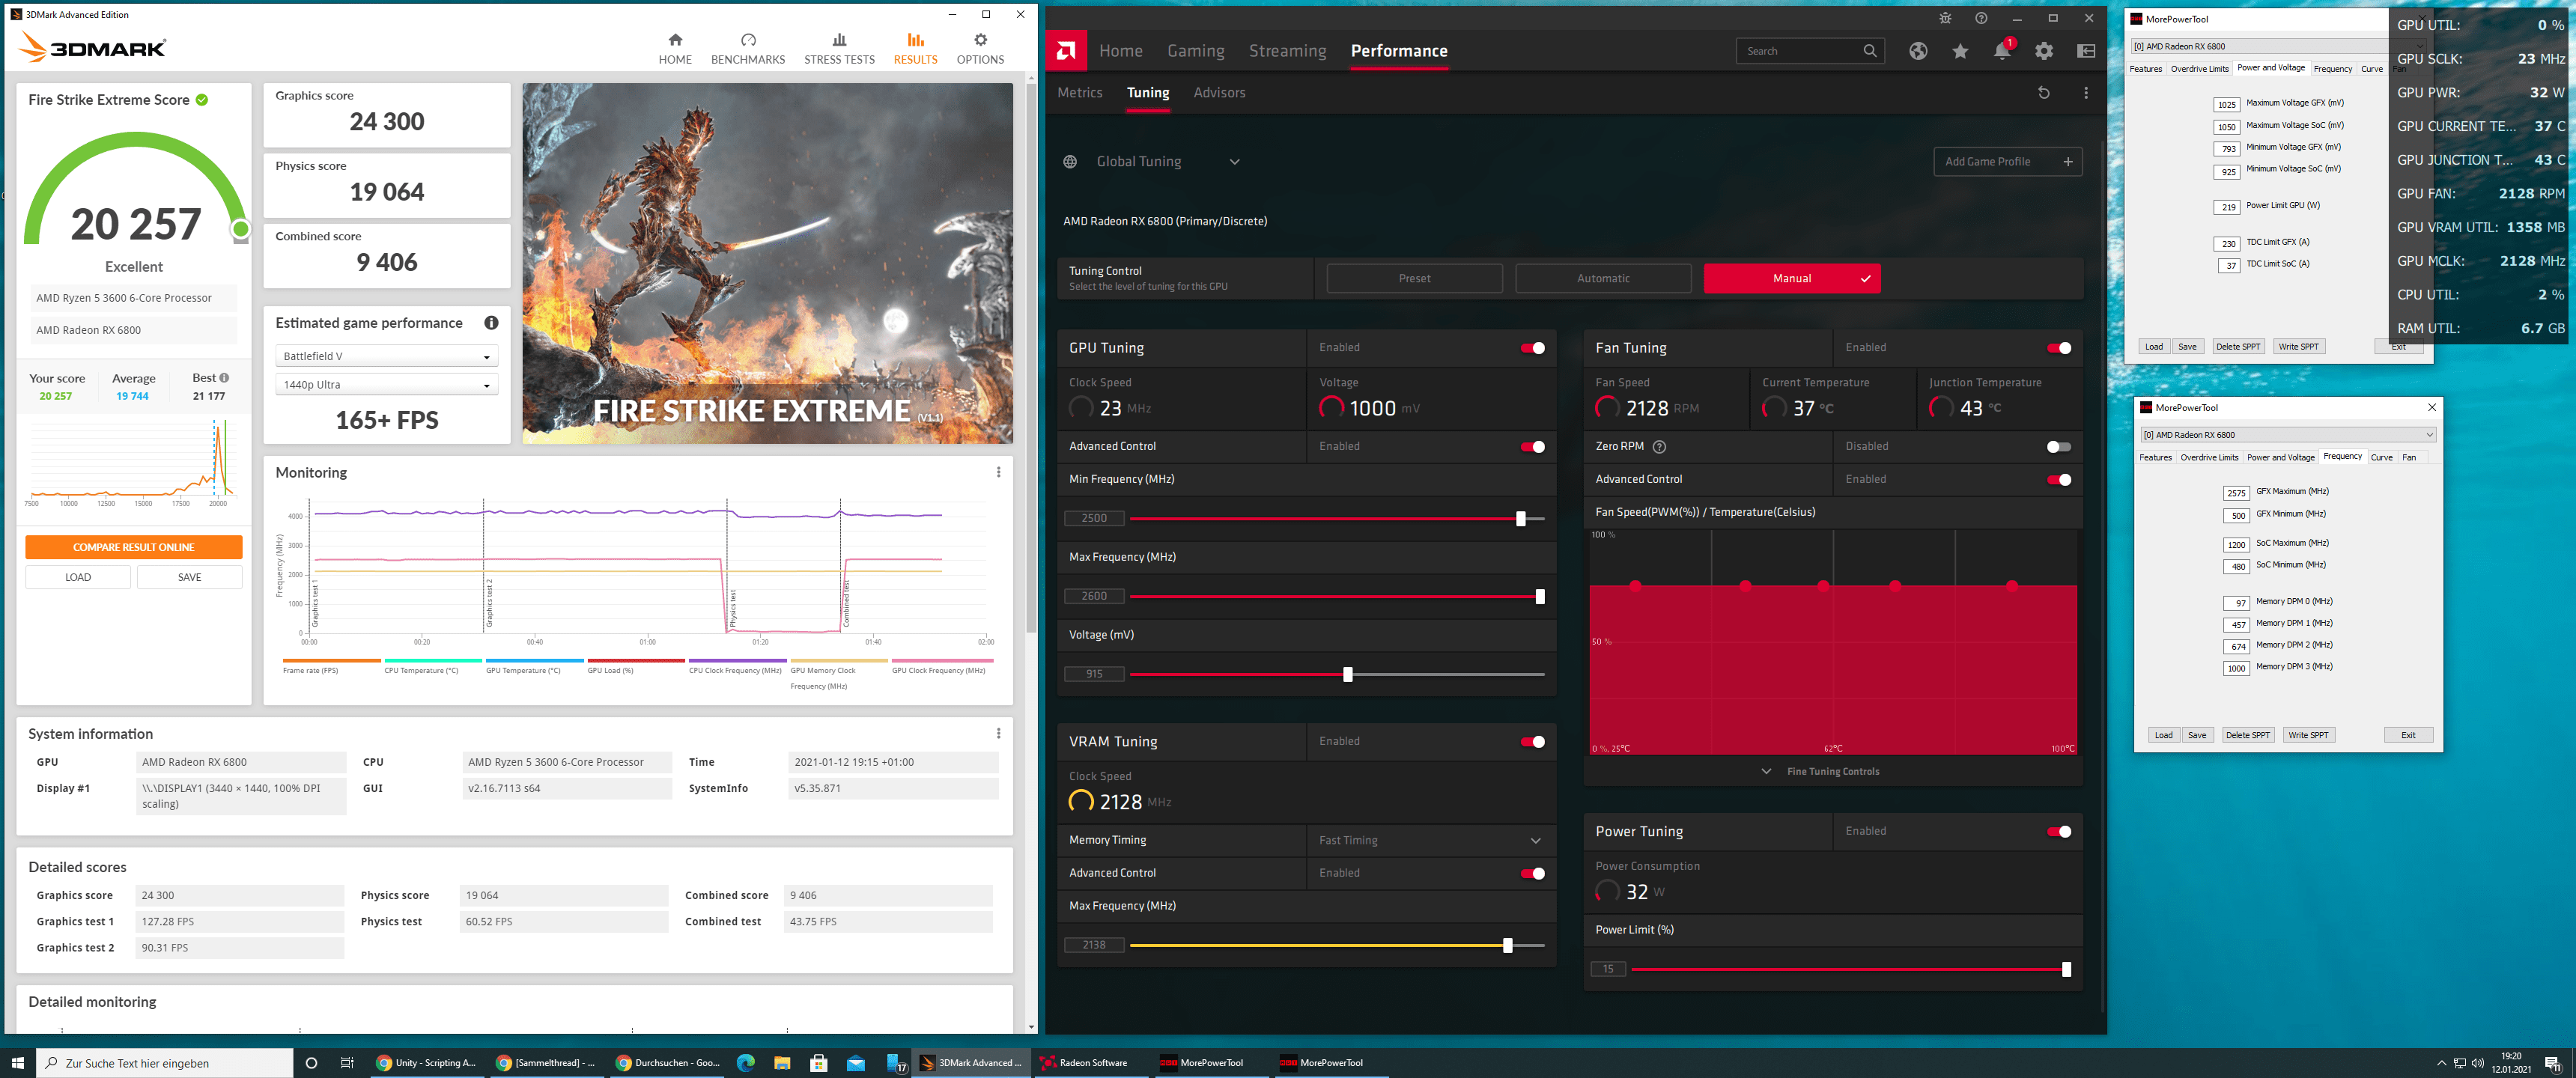The image size is (2576, 1078).
Task: Click Delete SPPT in upper MorePowerTool
Action: [x=2238, y=347]
